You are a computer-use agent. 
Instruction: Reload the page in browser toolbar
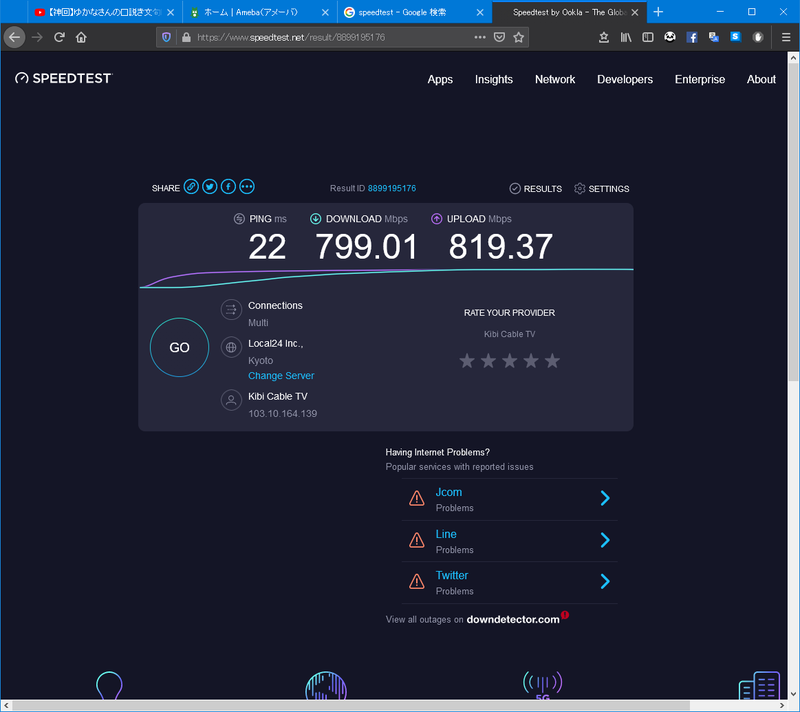tap(59, 37)
